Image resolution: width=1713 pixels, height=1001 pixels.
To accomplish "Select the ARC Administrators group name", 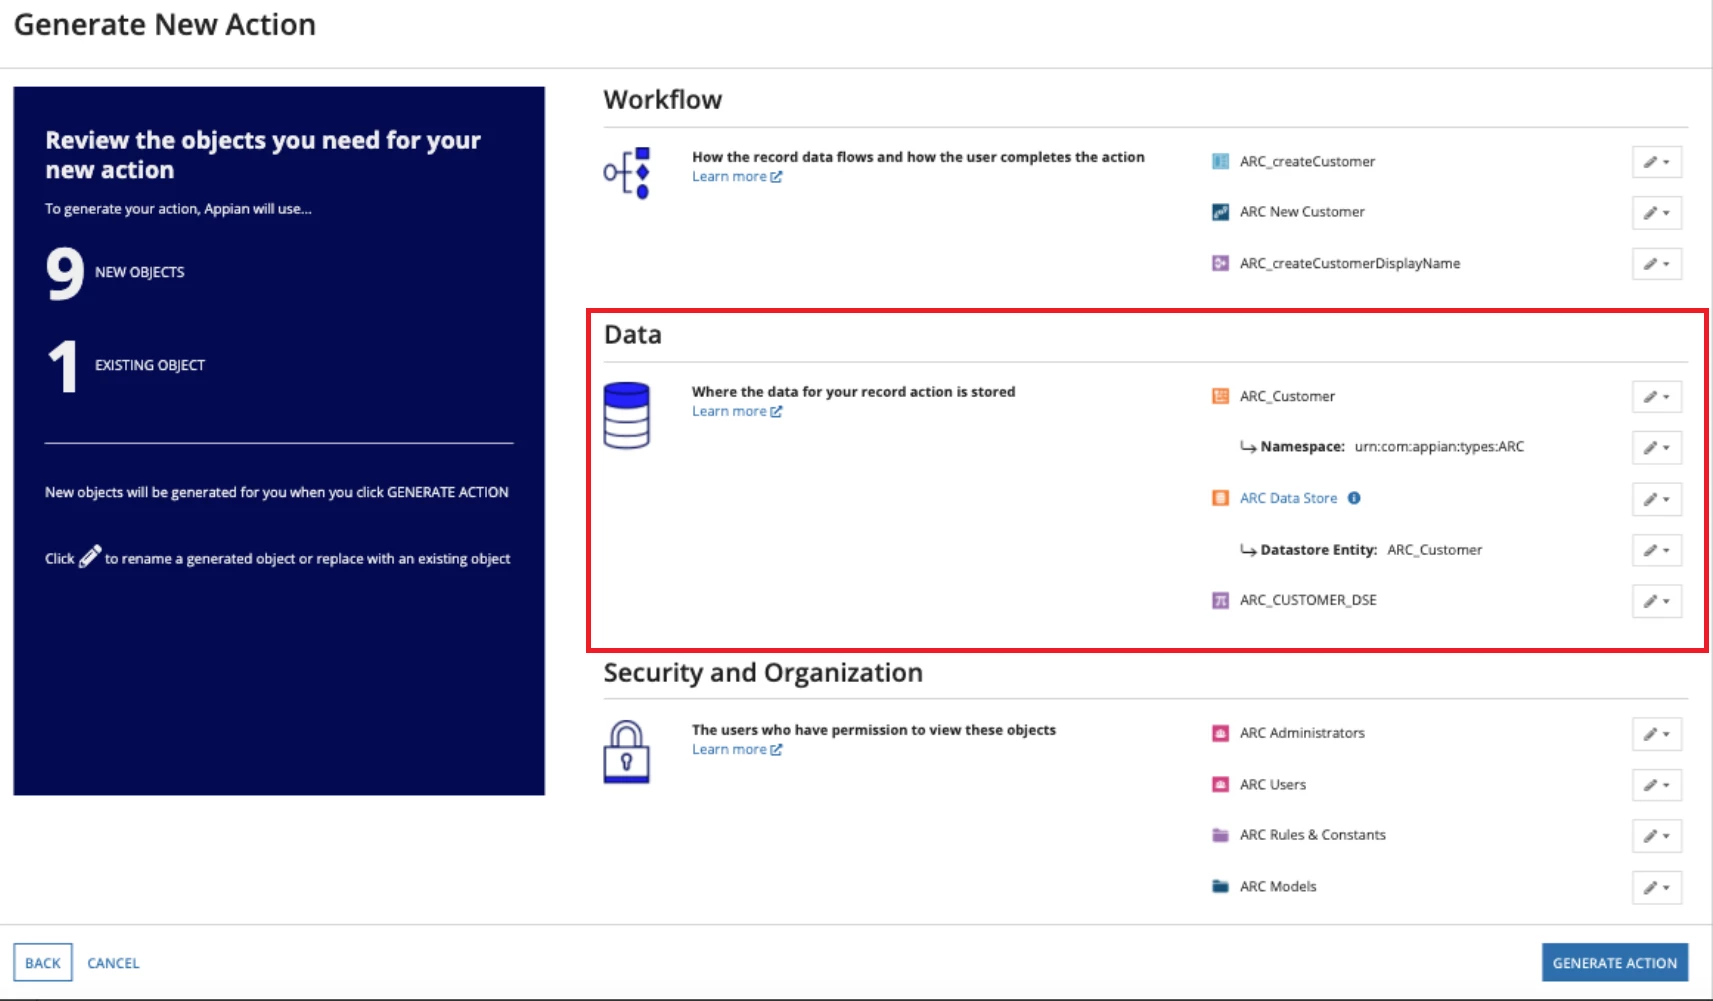I will click(1302, 733).
